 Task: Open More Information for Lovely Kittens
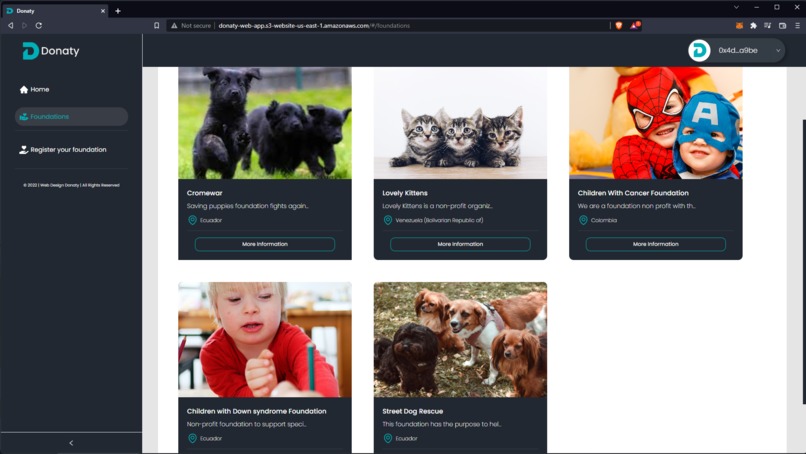pyautogui.click(x=460, y=244)
